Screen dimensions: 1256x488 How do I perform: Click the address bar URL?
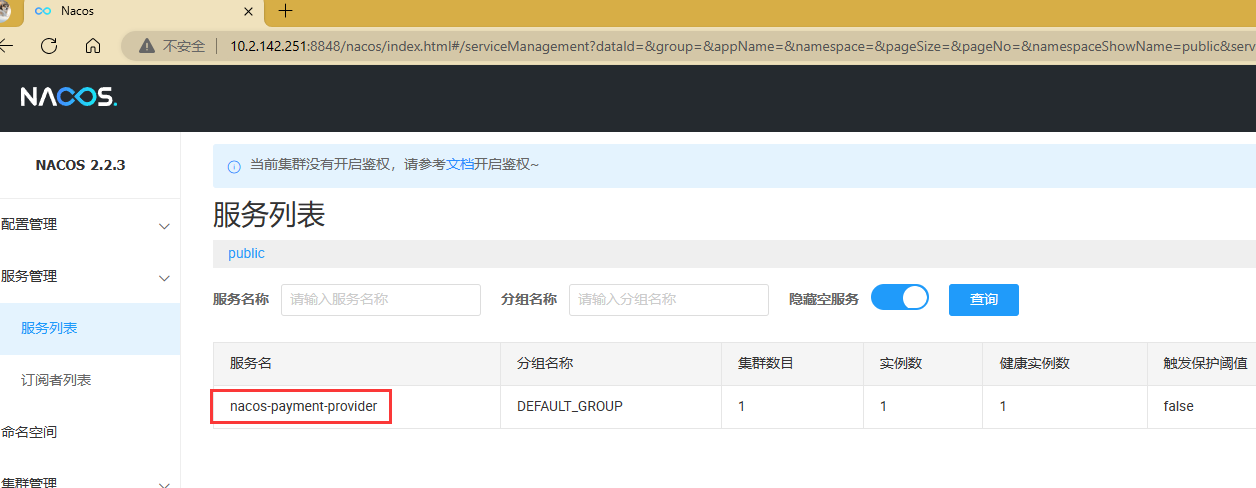(742, 46)
